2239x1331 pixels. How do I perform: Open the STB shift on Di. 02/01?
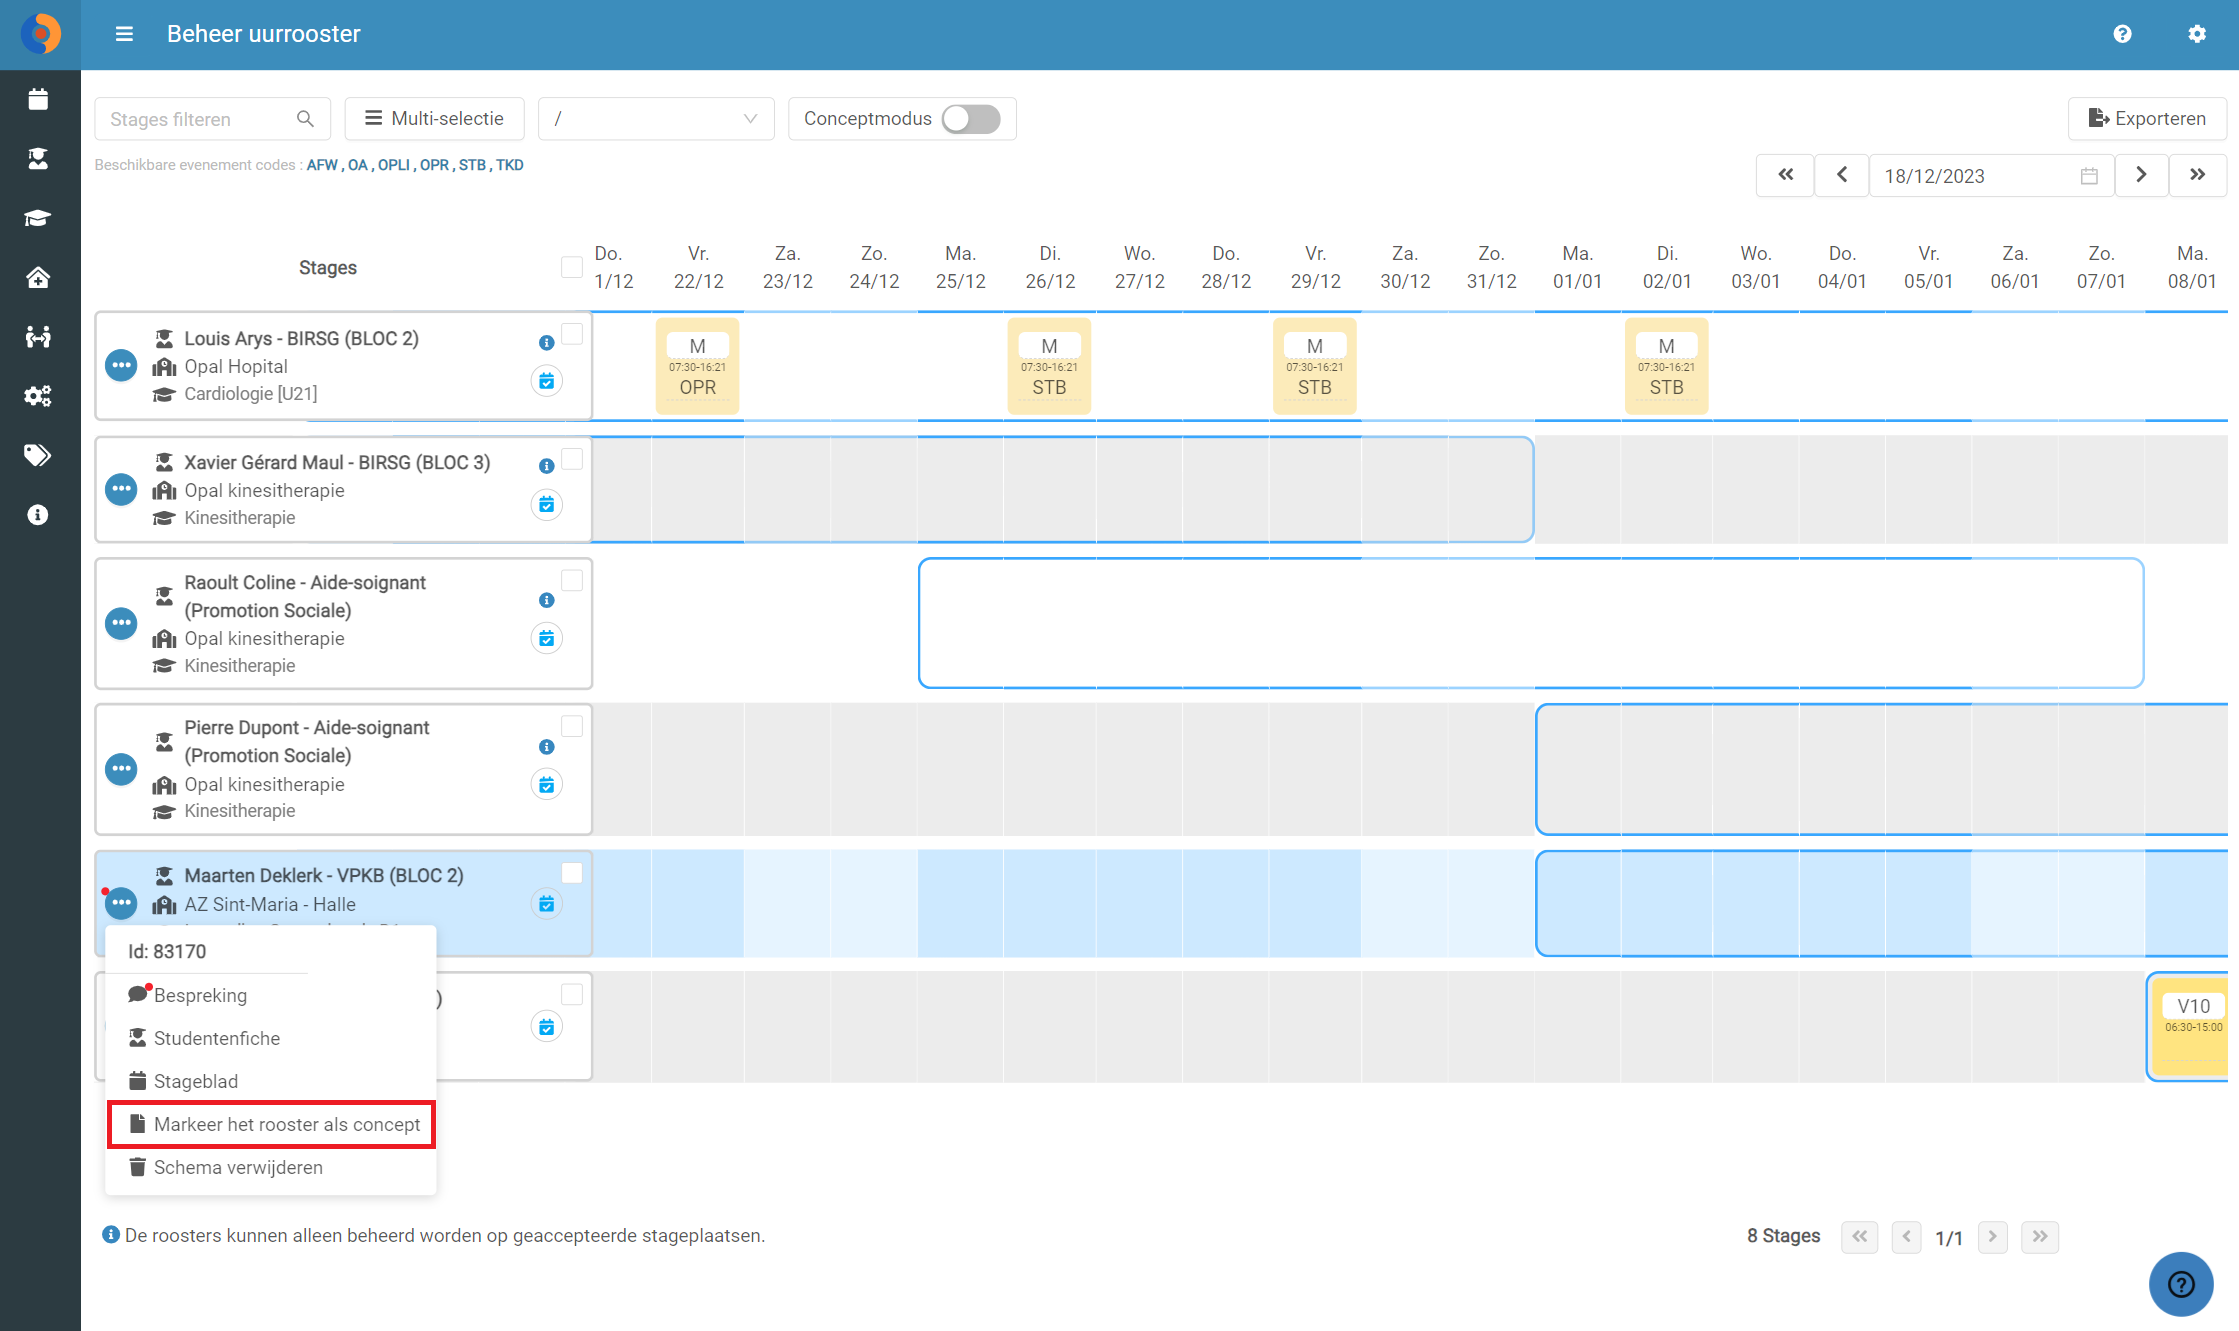[x=1666, y=366]
